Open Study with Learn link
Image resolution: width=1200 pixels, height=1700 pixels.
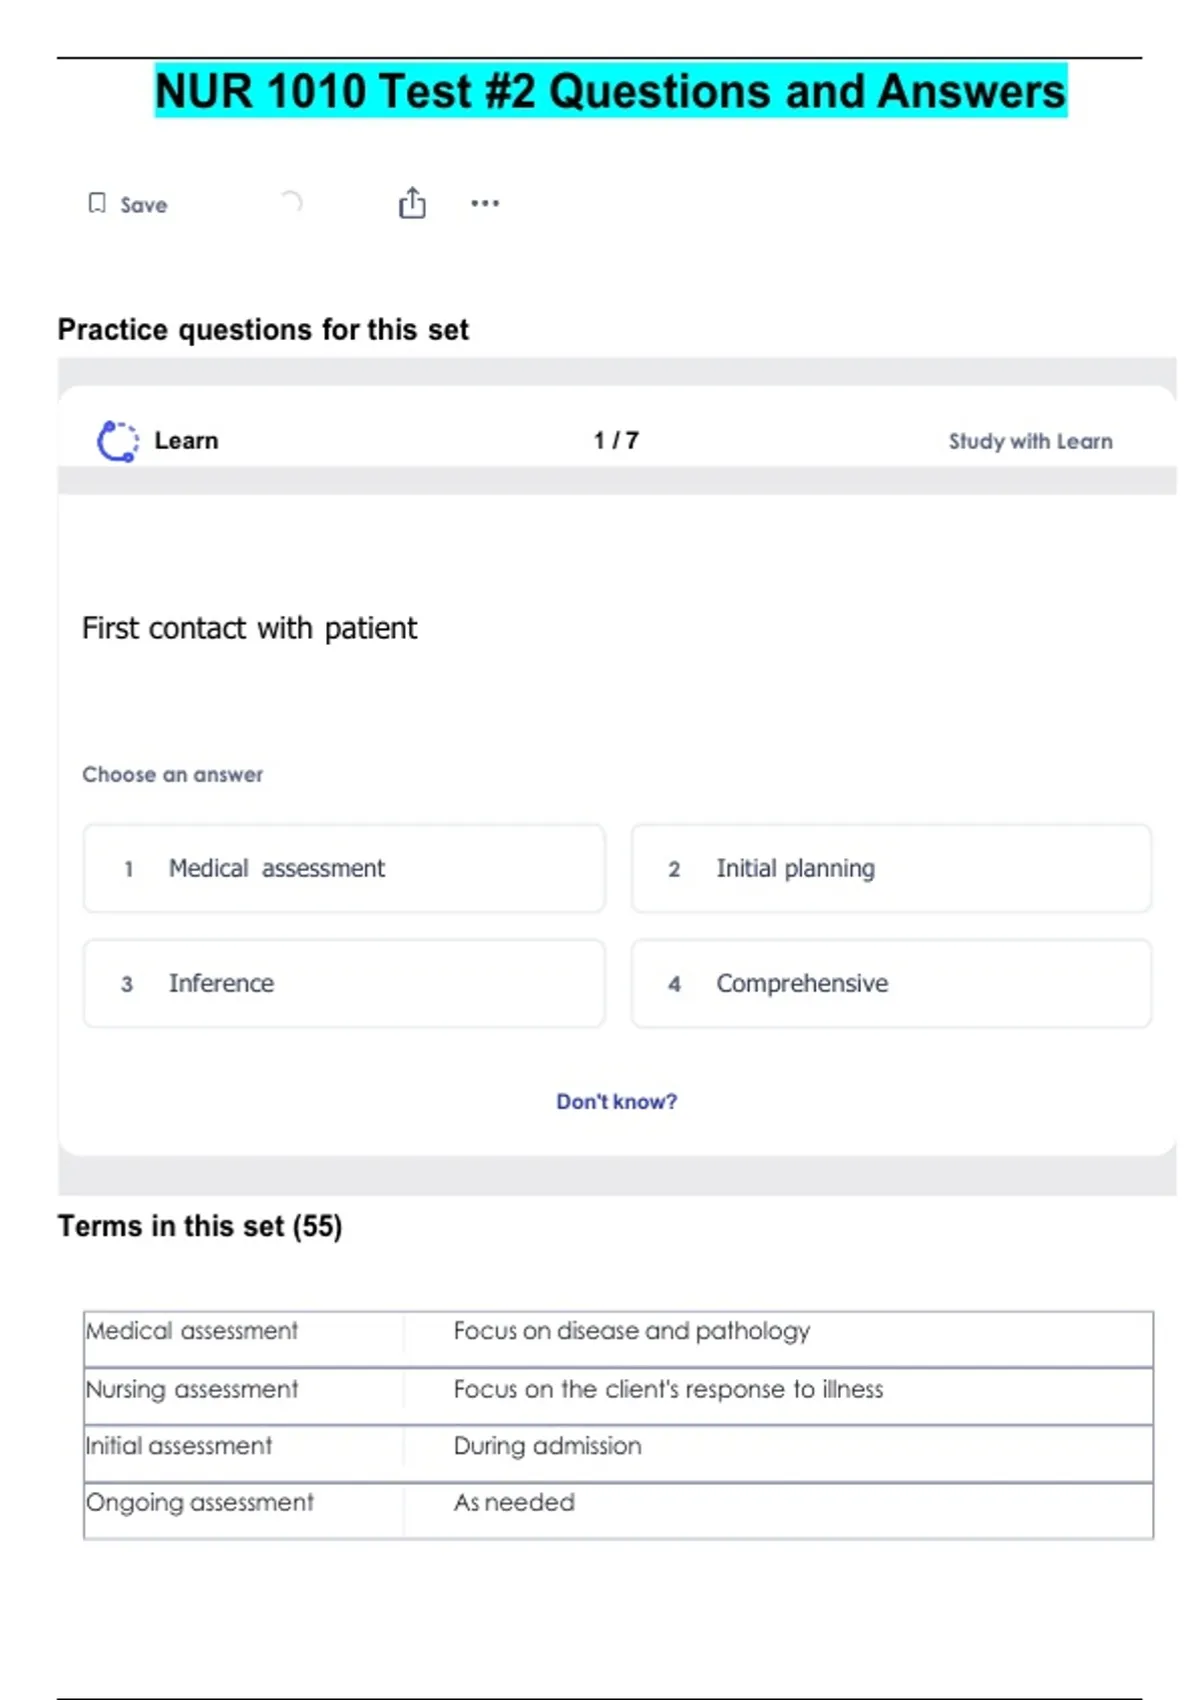(1030, 441)
